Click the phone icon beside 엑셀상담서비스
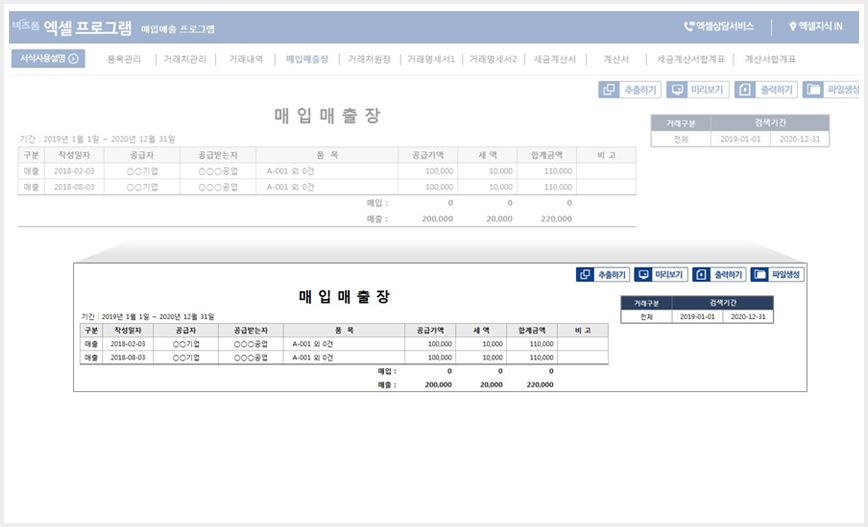The image size is (868, 527). pyautogui.click(x=689, y=26)
